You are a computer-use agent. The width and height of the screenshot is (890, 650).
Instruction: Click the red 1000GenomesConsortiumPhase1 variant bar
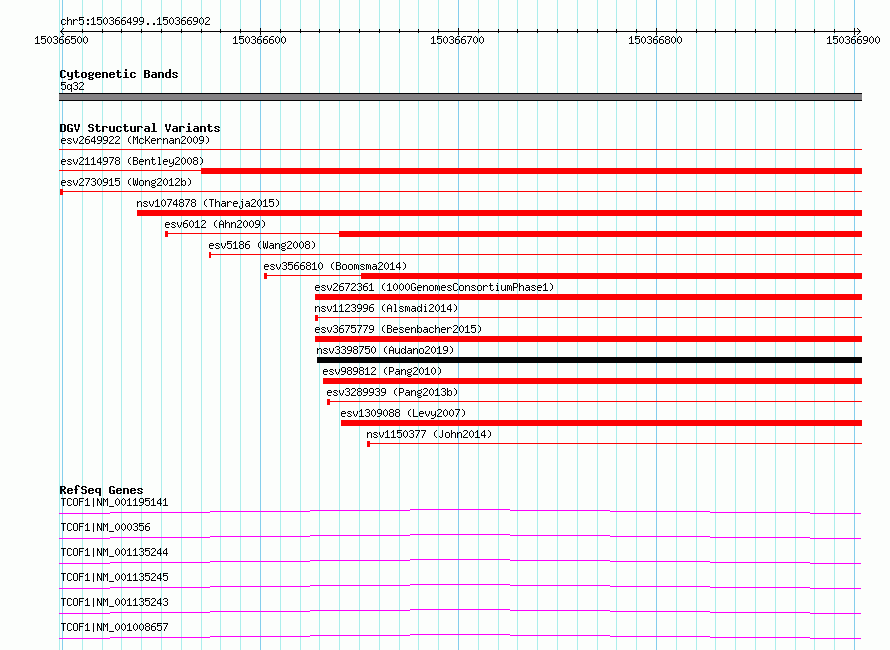tap(589, 297)
